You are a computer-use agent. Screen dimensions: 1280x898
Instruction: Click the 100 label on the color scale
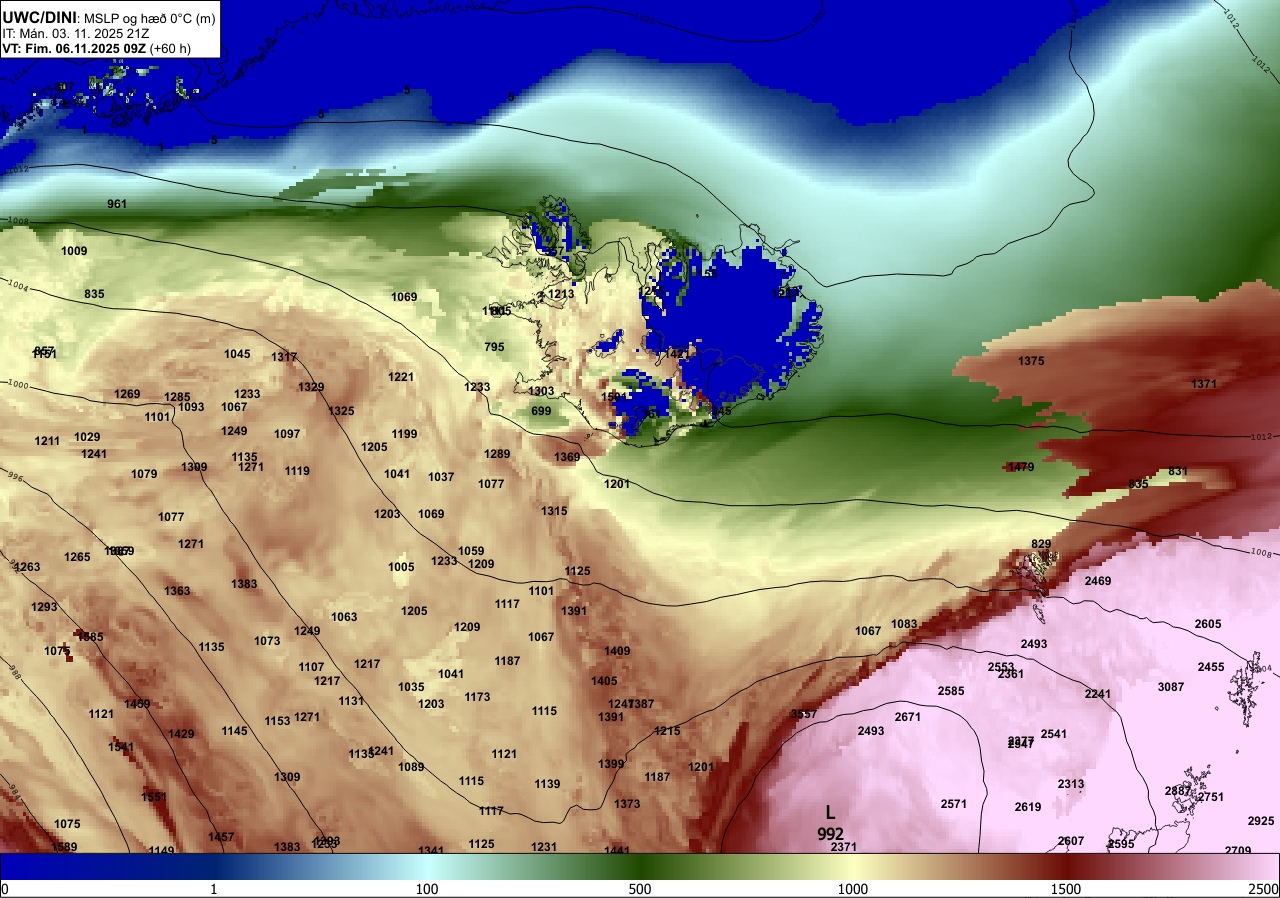tap(427, 889)
